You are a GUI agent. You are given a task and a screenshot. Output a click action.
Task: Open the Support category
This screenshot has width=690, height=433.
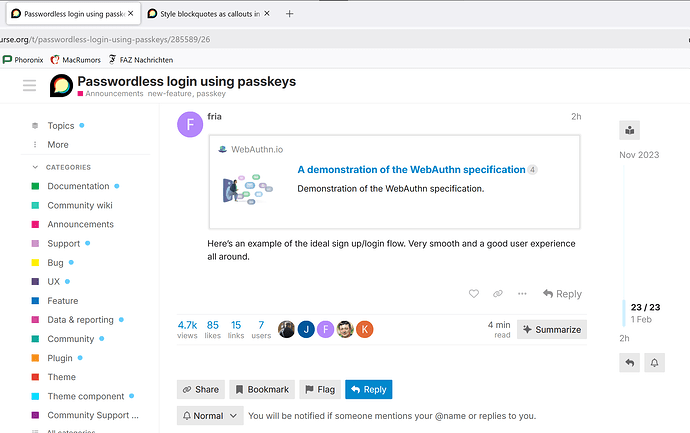(64, 243)
